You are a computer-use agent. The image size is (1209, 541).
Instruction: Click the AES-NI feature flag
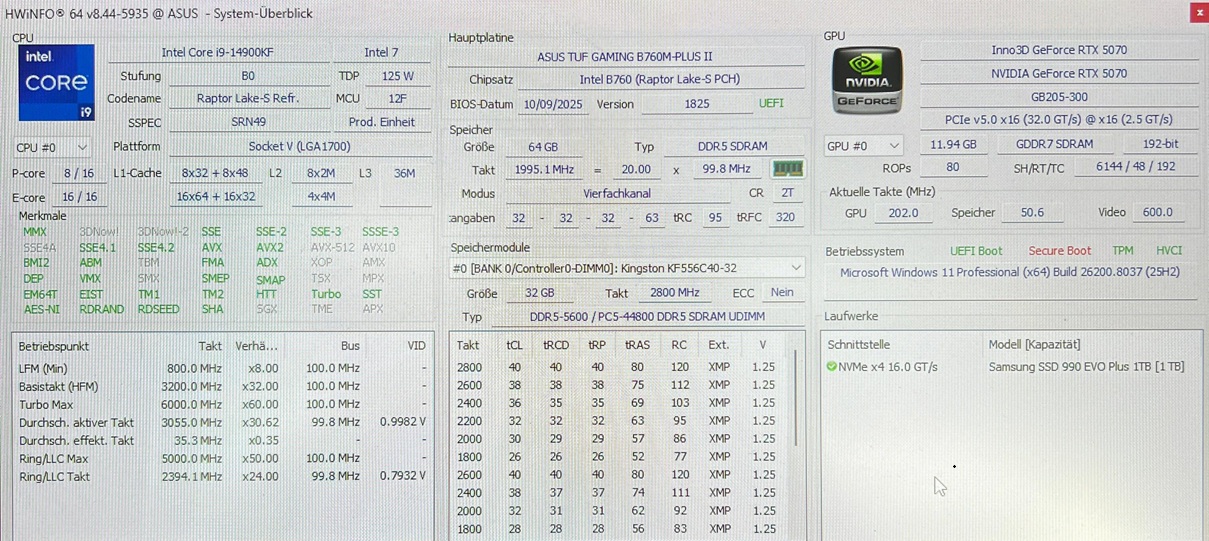click(41, 309)
